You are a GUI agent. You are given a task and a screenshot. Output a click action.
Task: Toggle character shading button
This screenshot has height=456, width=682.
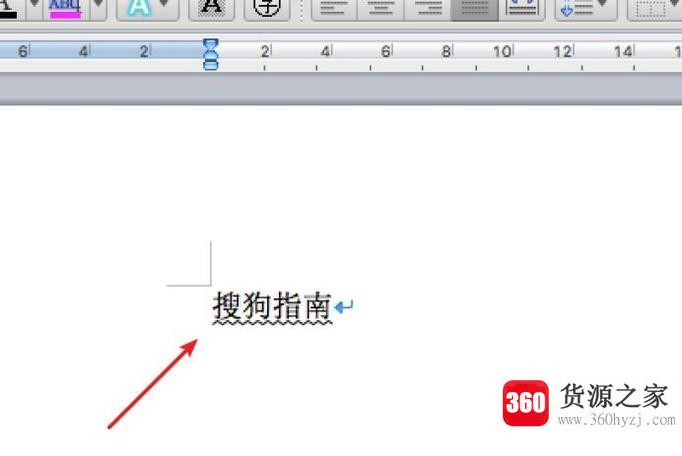pyautogui.click(x=211, y=8)
